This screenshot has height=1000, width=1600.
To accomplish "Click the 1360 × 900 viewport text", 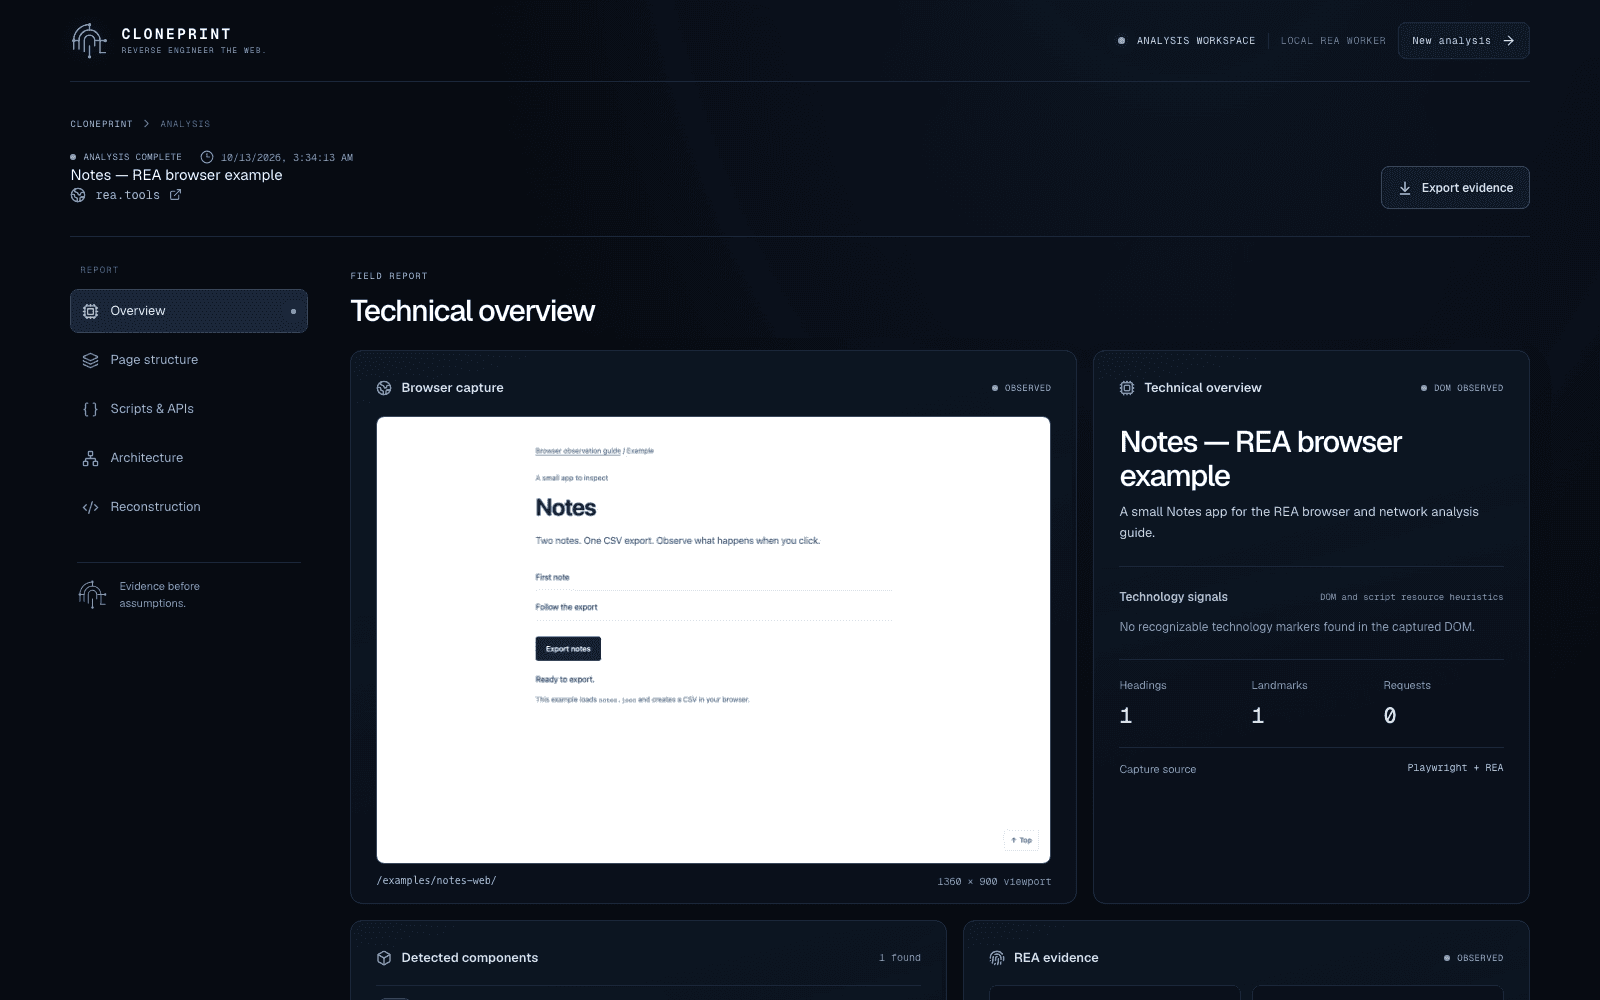I will 994,882.
